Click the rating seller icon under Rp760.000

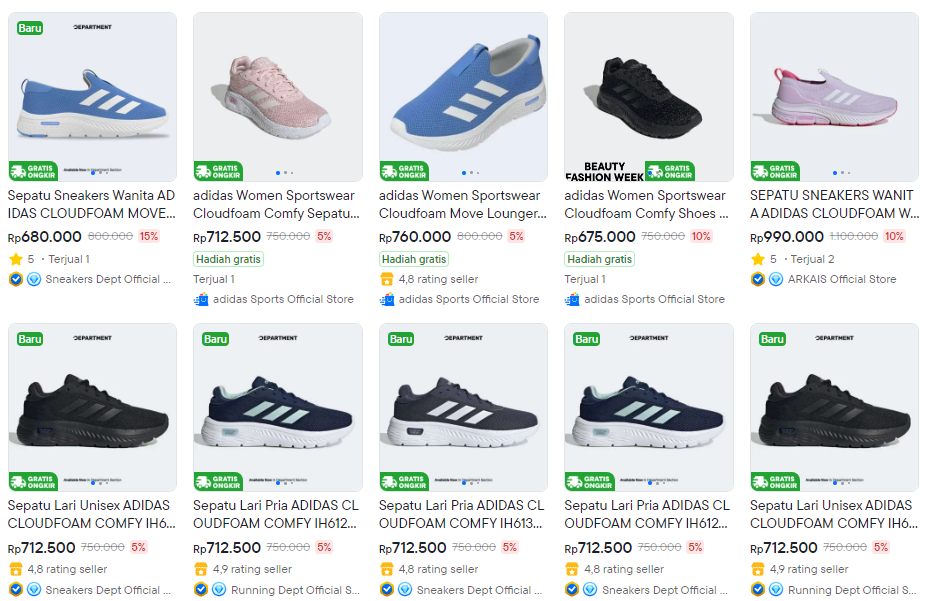(387, 279)
